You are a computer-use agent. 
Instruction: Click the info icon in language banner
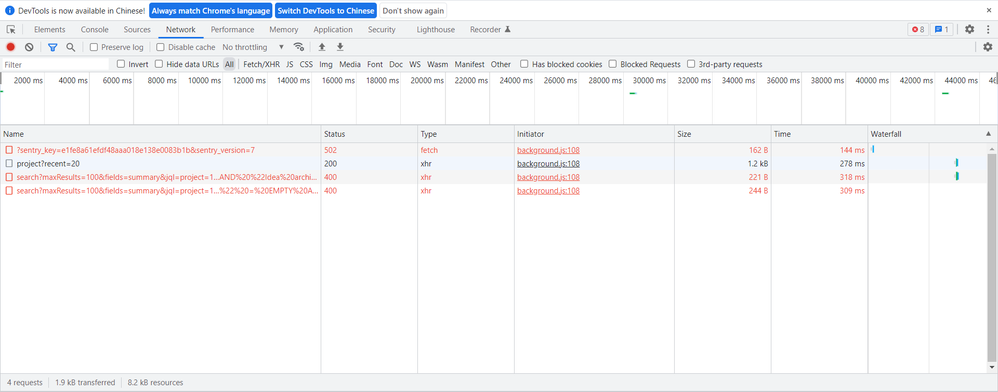point(10,11)
